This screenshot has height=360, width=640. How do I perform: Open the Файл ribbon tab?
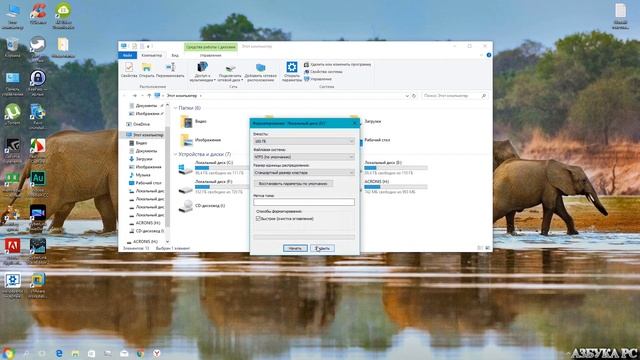(x=127, y=55)
